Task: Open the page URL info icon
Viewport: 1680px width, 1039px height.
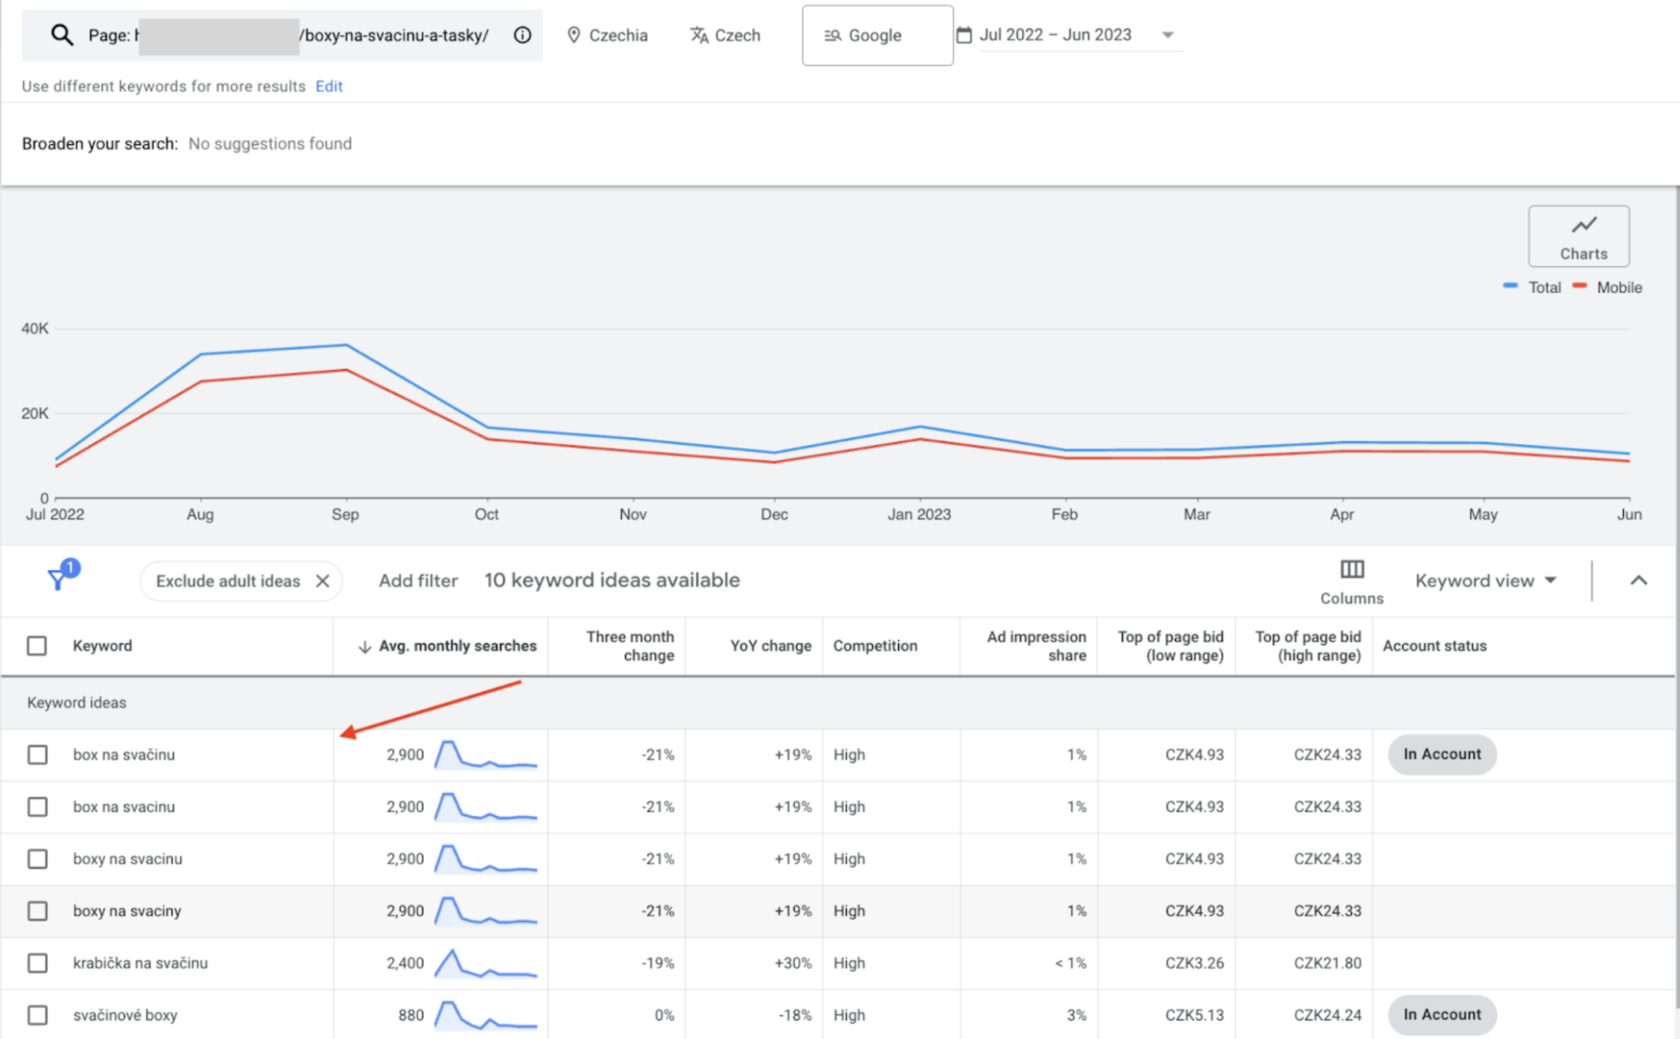Action: [522, 35]
